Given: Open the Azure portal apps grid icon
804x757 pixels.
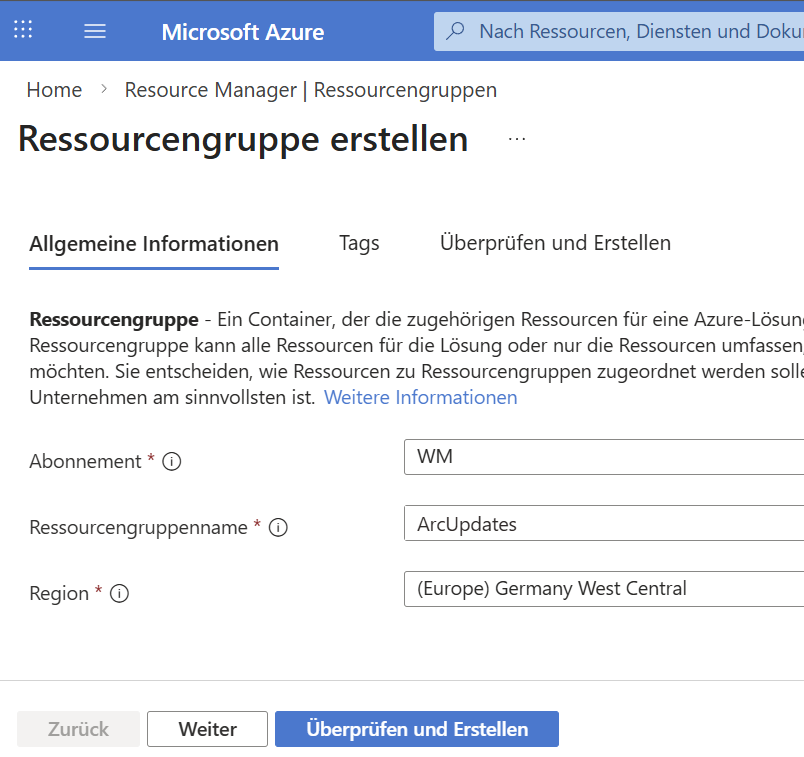Looking at the screenshot, I should [x=23, y=30].
